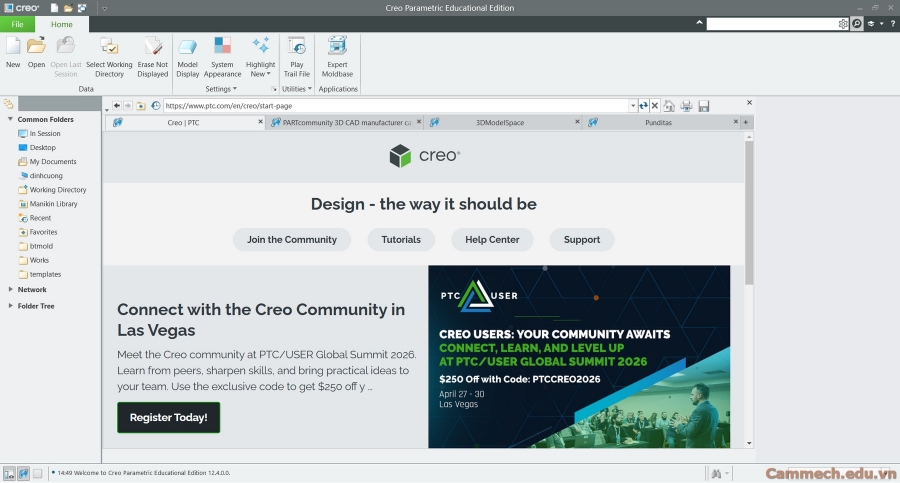The height and width of the screenshot is (483, 900).
Task: Expand the Utilities group dropdown
Action: tap(297, 89)
